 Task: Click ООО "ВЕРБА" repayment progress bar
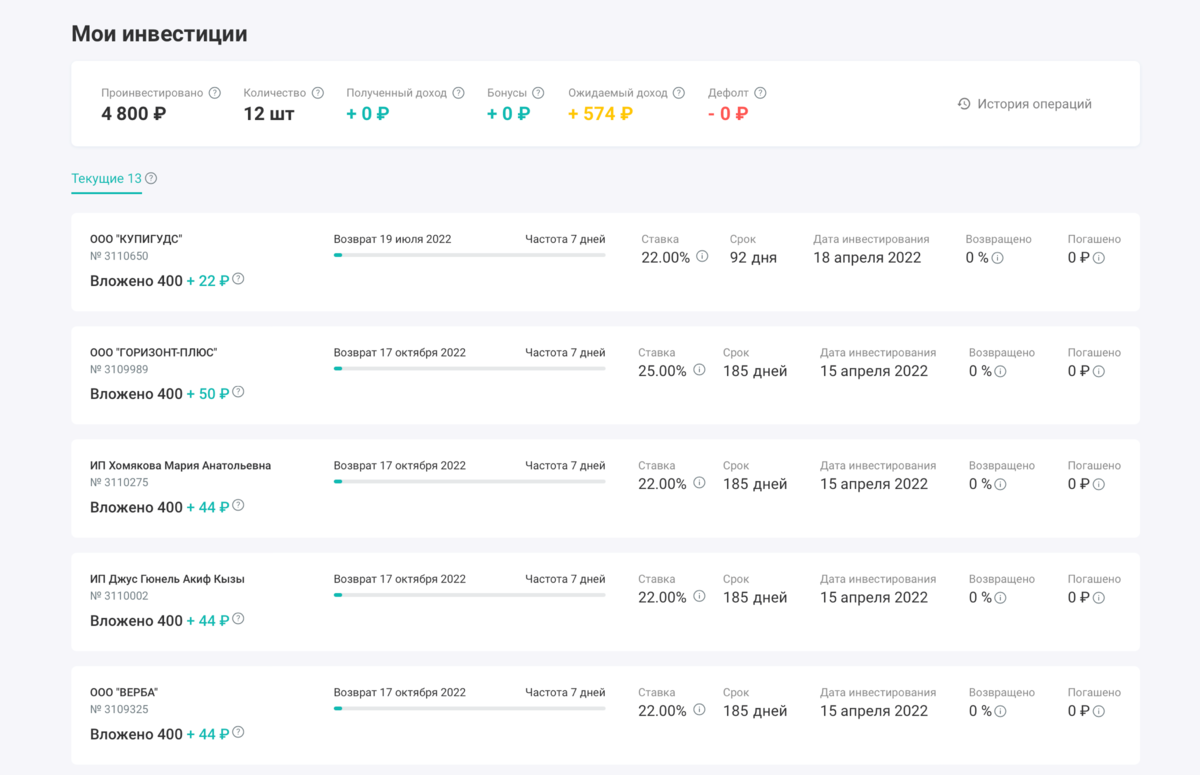pos(469,708)
